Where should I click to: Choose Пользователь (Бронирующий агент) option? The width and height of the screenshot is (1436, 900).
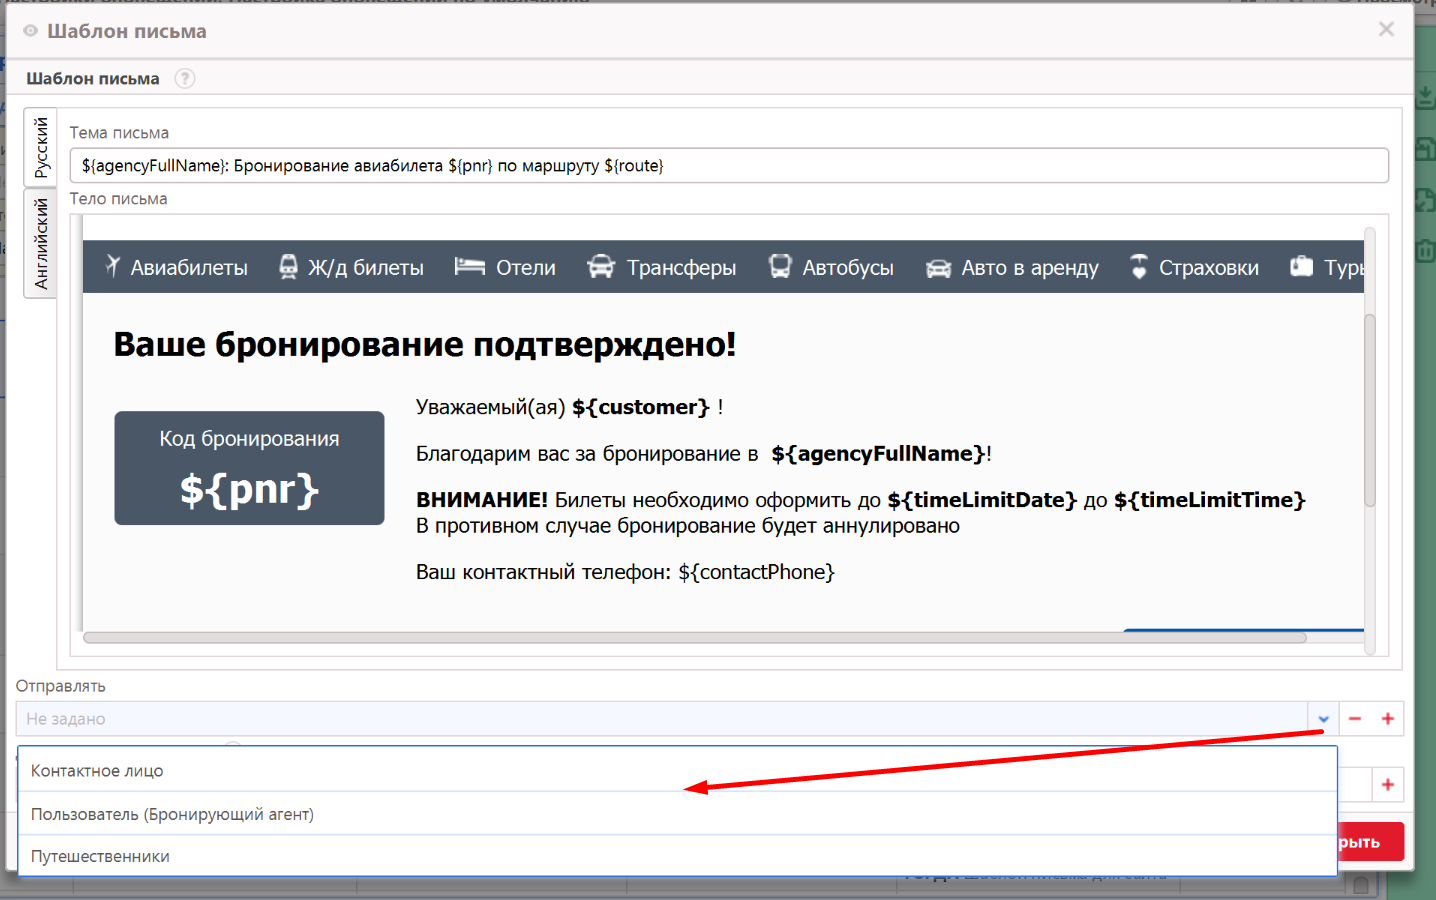coord(172,814)
